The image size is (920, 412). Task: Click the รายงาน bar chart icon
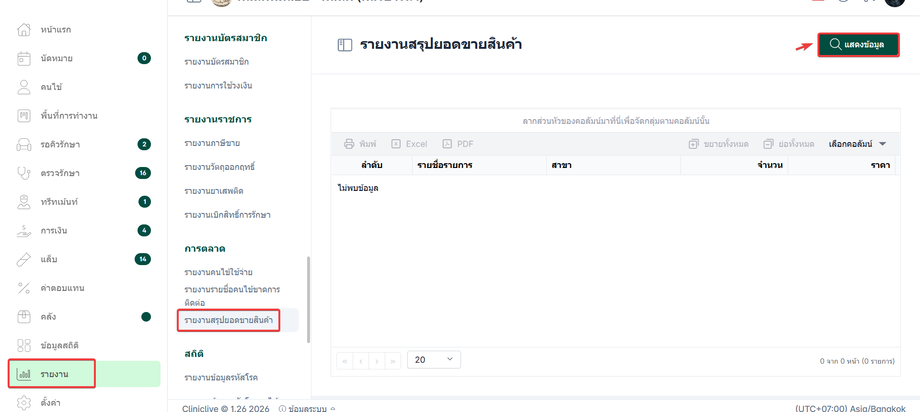23,374
